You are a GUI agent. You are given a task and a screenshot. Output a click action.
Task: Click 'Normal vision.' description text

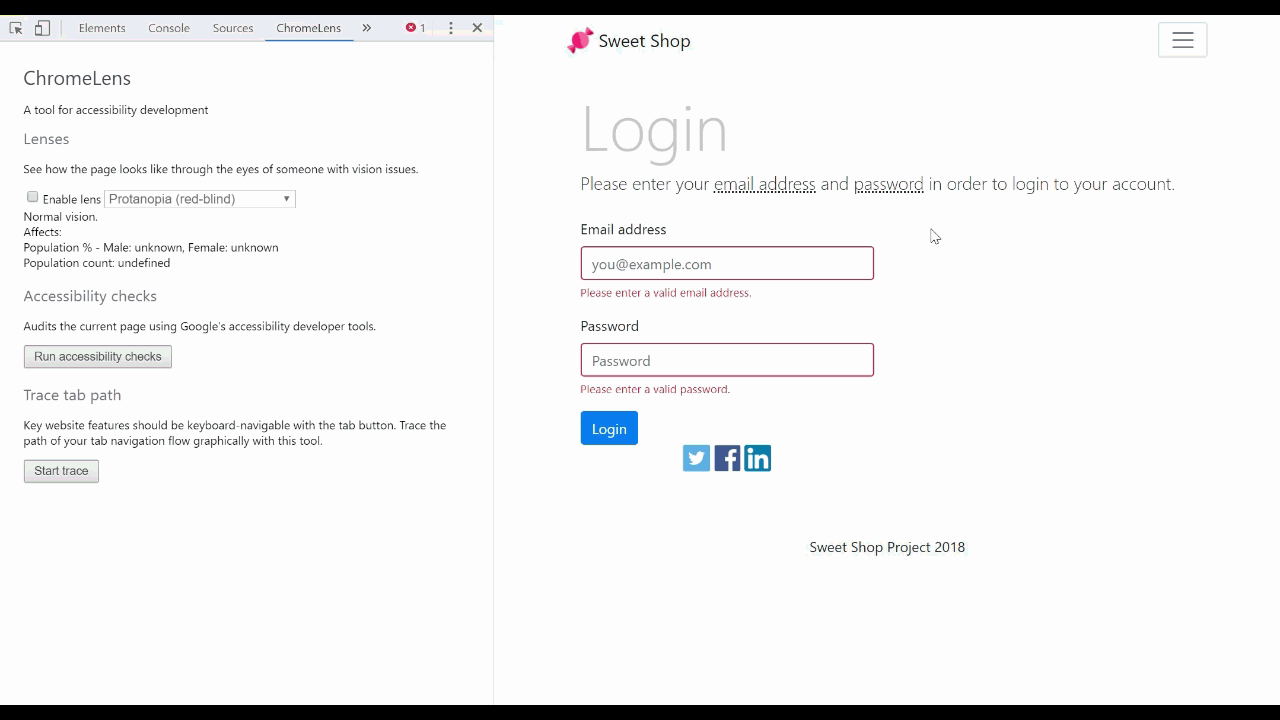[60, 217]
